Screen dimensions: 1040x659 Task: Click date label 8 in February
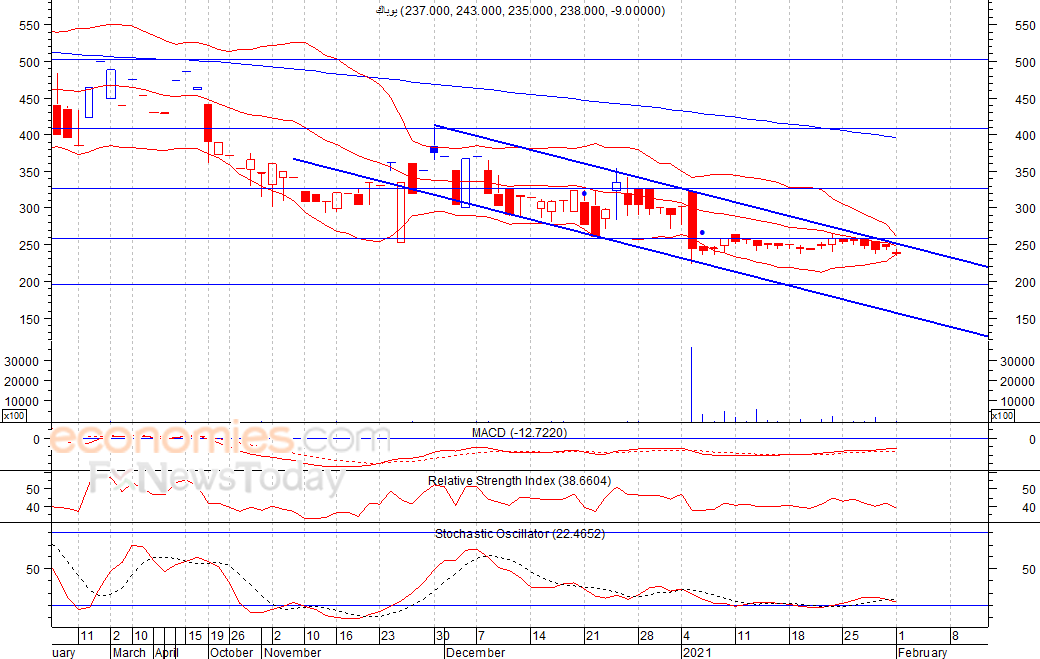[955, 636]
